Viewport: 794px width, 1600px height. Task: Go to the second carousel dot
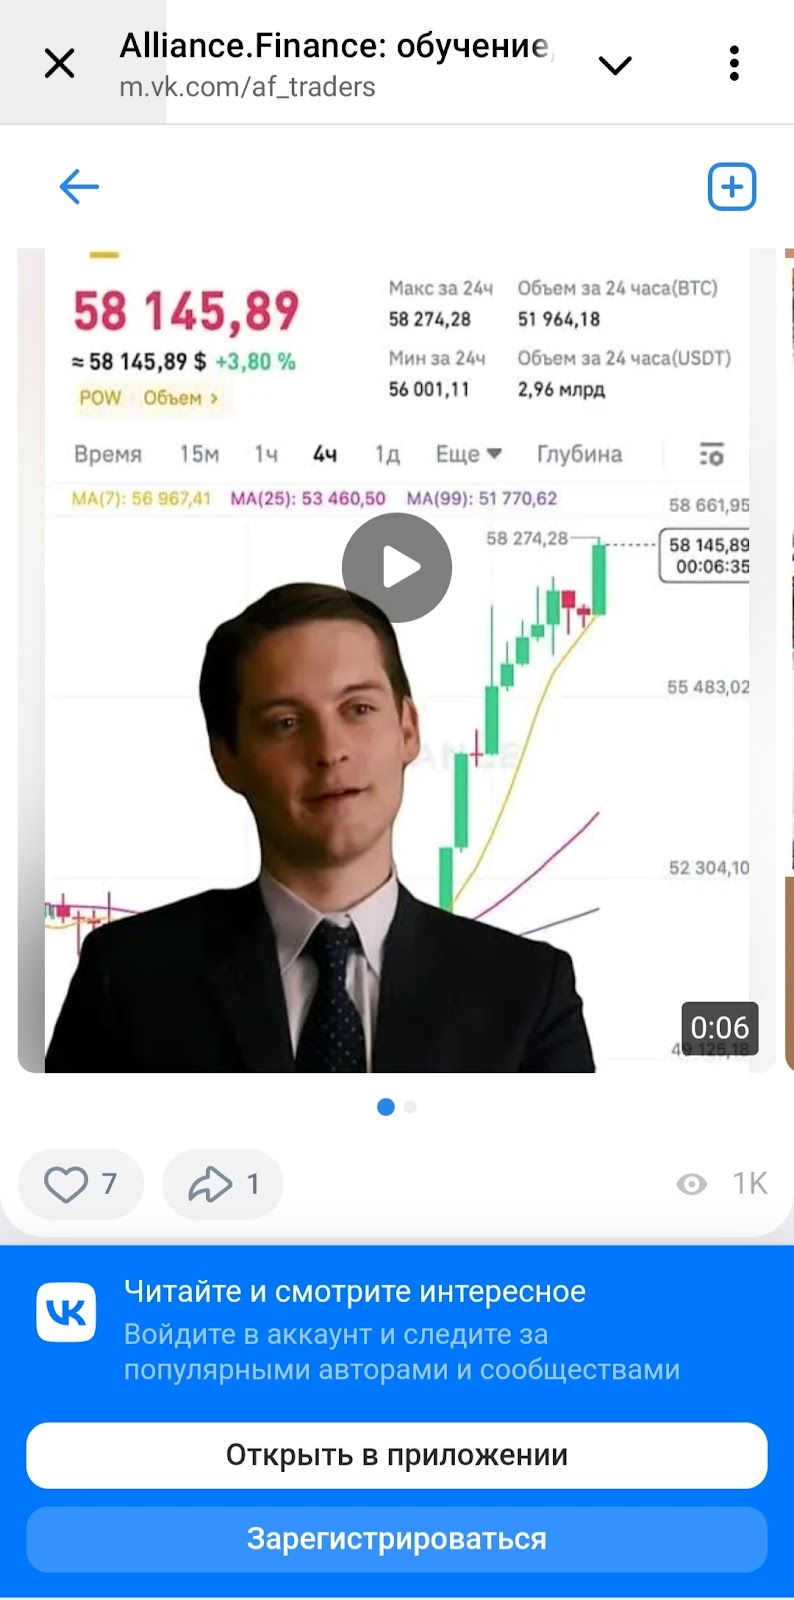point(411,1107)
